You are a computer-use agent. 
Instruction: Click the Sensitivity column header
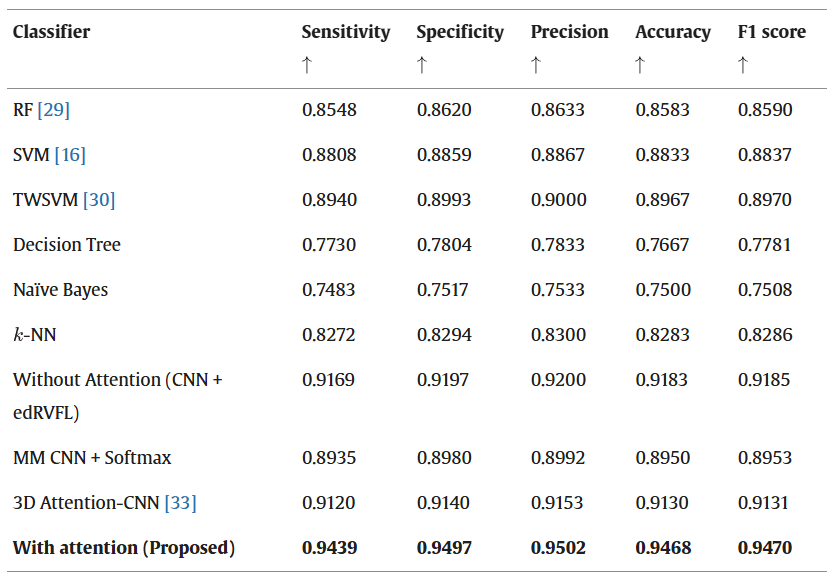[345, 32]
